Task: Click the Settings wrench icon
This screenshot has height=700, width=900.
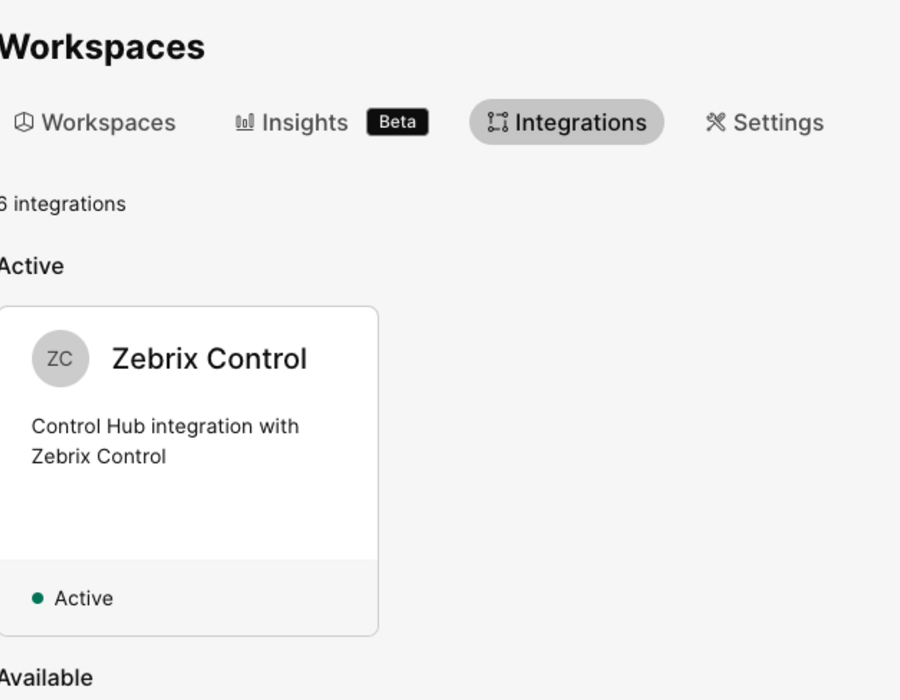Action: pyautogui.click(x=716, y=122)
